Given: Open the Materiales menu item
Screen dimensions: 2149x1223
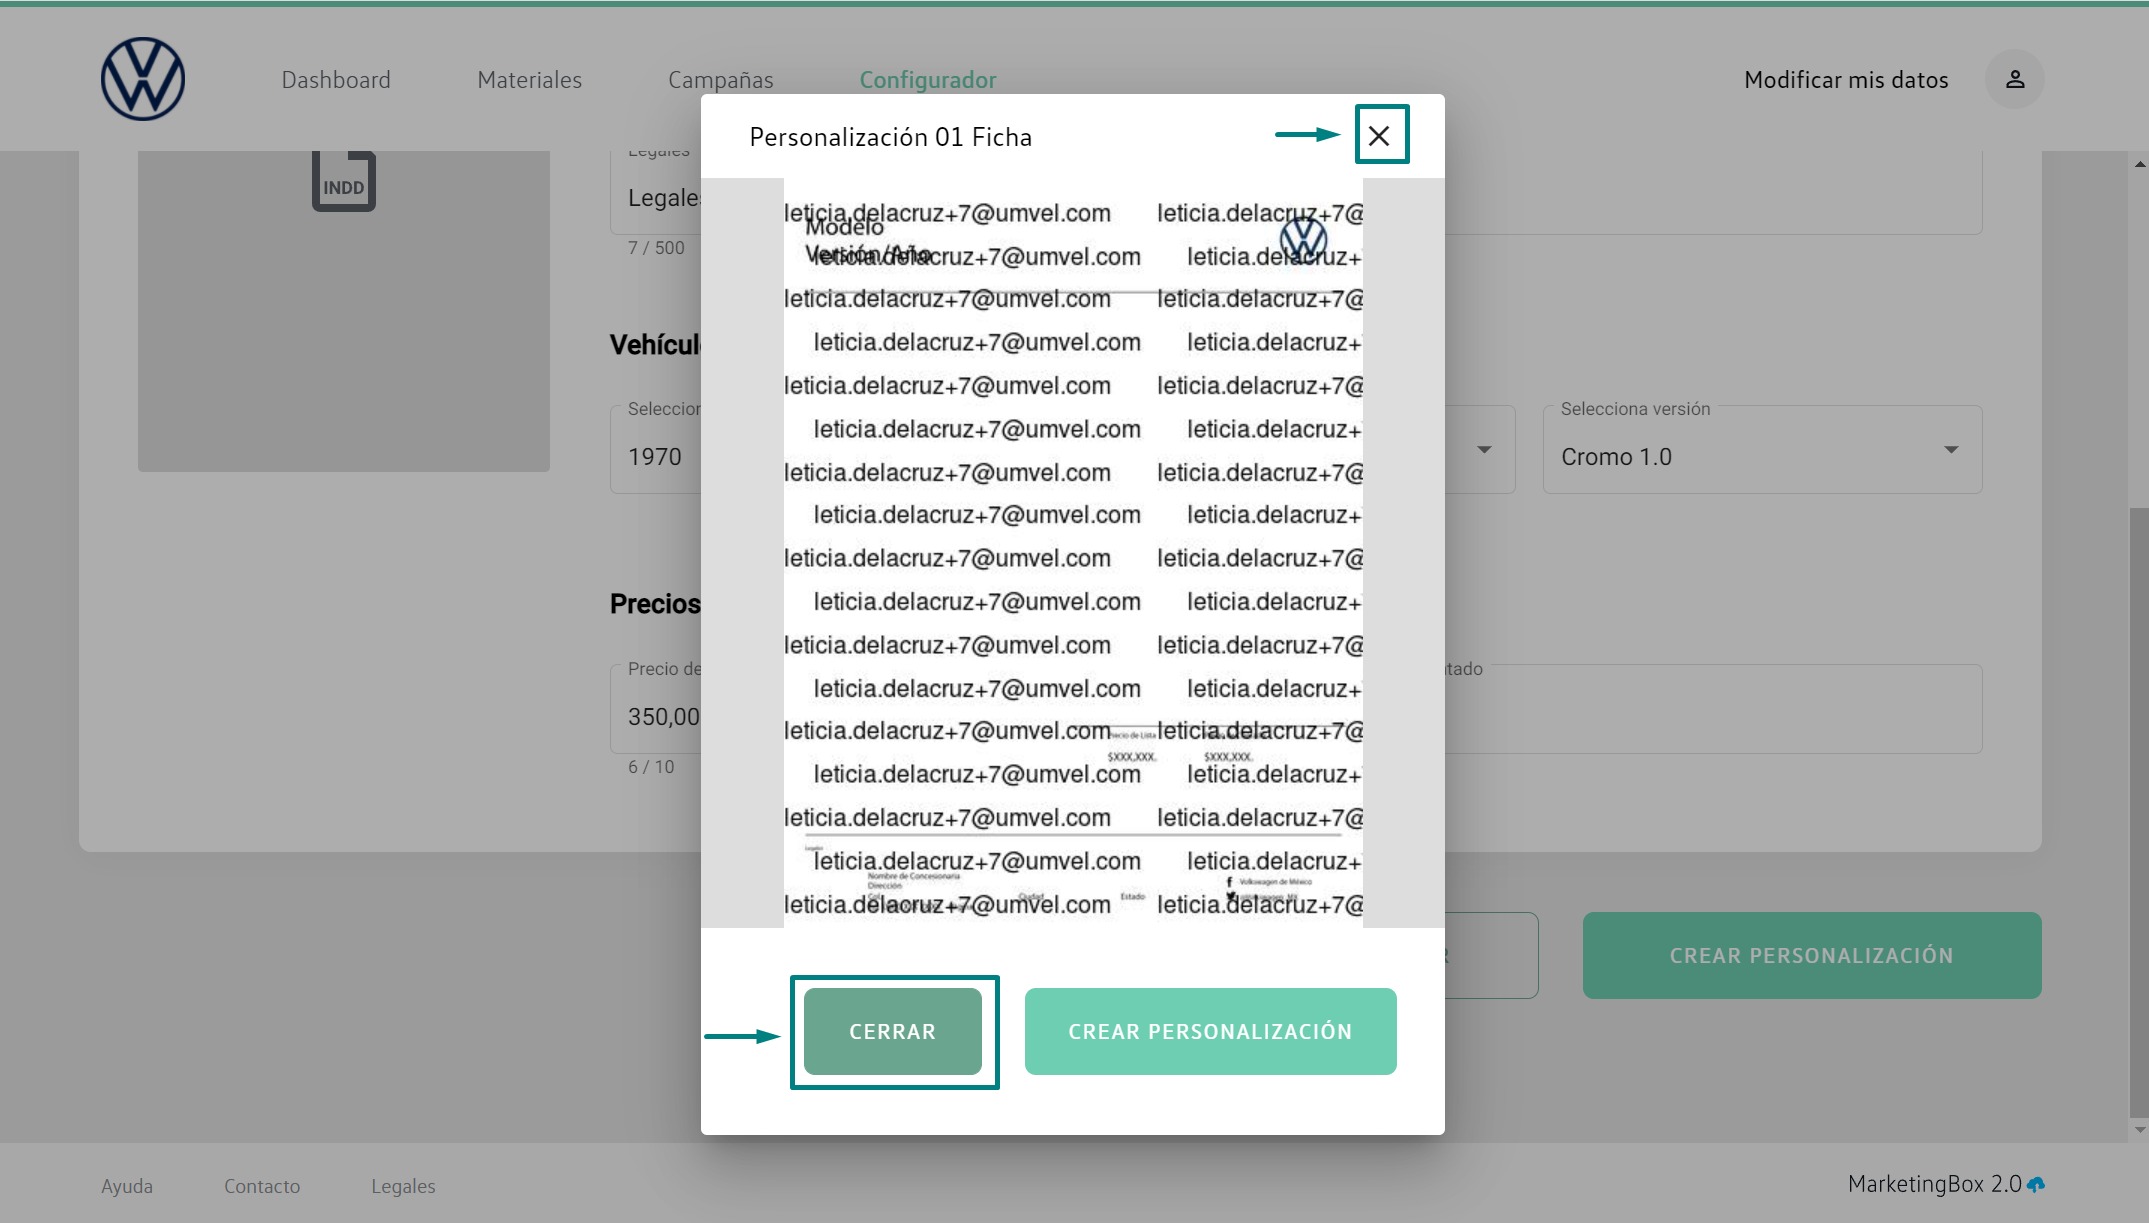Looking at the screenshot, I should point(529,80).
